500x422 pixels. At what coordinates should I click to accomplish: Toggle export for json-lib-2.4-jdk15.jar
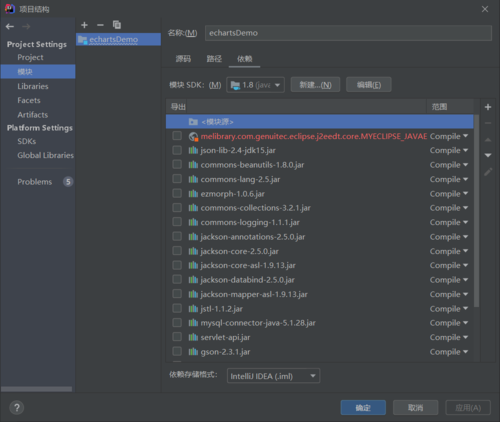click(177, 150)
